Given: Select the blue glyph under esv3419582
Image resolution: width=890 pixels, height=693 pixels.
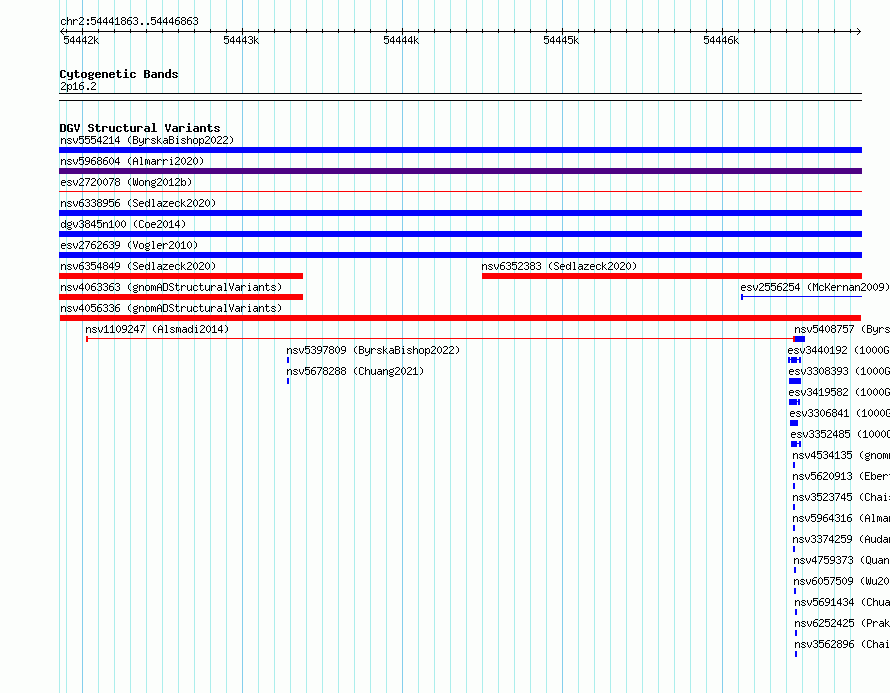Looking at the screenshot, I should coord(795,402).
